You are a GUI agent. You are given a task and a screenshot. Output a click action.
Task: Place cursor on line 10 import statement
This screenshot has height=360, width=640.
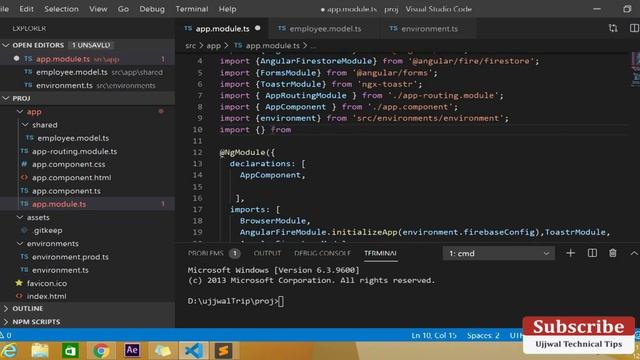pos(255,130)
